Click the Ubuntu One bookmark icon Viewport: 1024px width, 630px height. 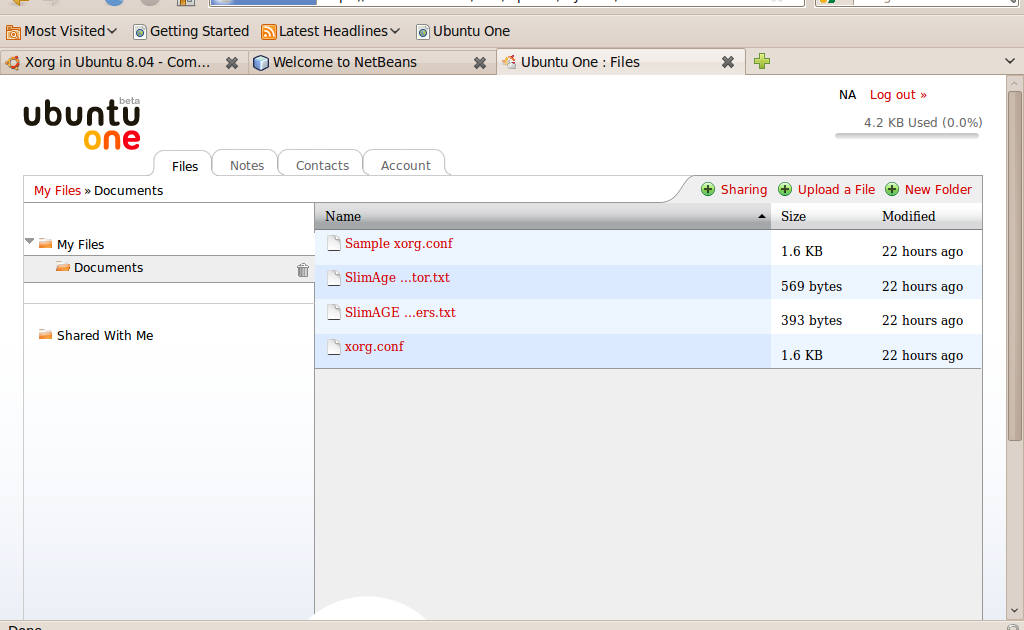click(x=423, y=31)
